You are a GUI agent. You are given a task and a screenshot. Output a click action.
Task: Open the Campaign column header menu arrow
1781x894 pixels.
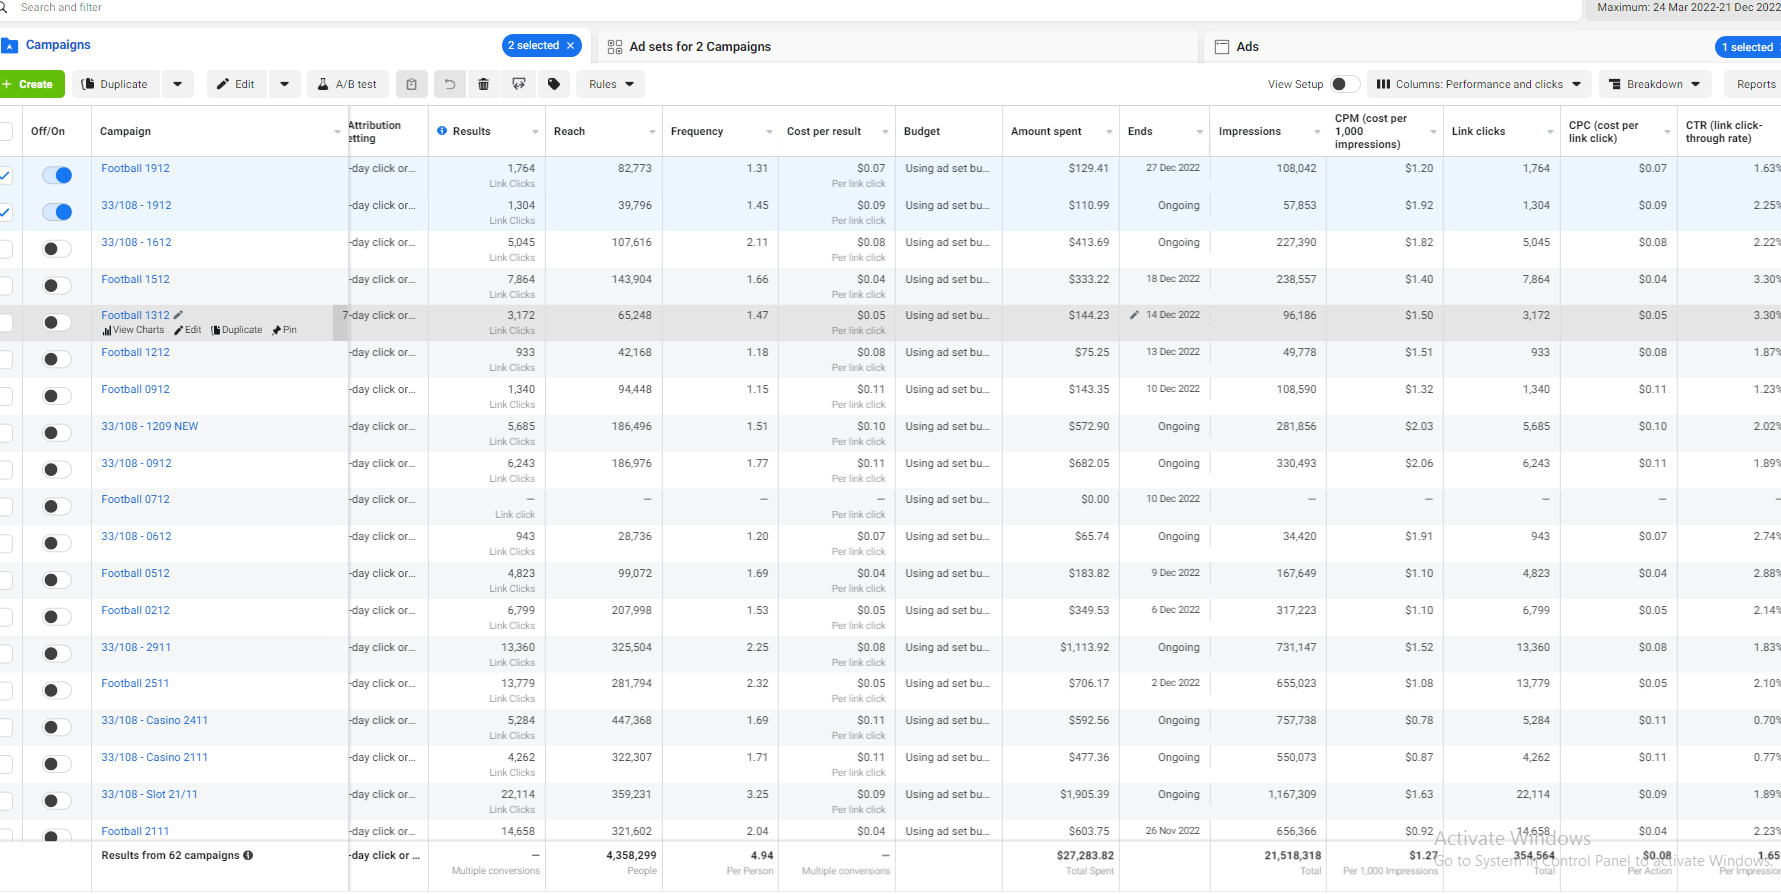pyautogui.click(x=337, y=132)
